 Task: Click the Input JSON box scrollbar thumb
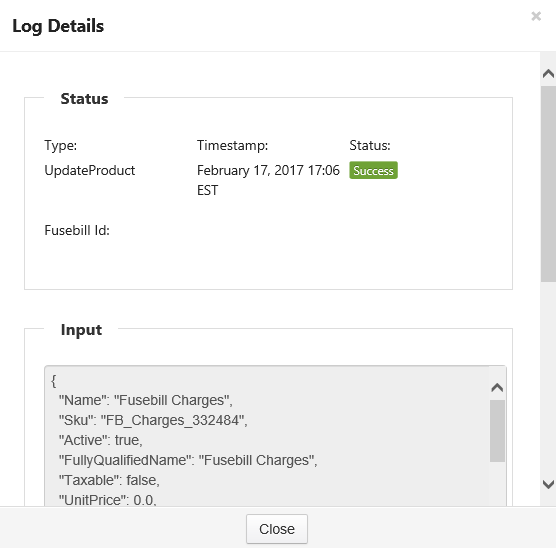(x=497, y=431)
